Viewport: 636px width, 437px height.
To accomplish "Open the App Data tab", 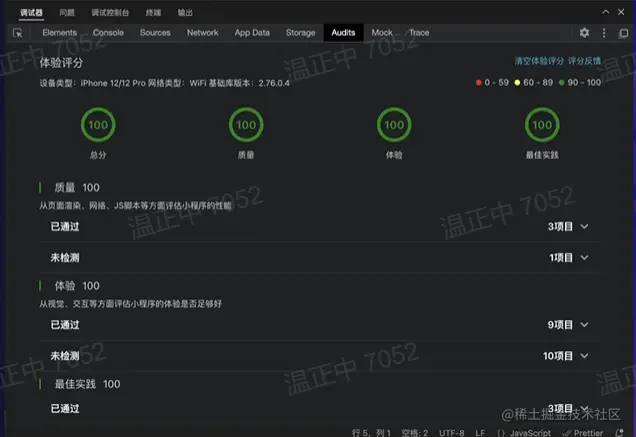I will tap(252, 32).
